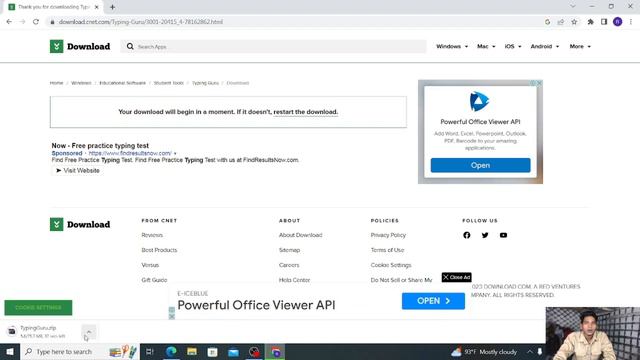Open the weather widget showing 93°F

(484, 351)
